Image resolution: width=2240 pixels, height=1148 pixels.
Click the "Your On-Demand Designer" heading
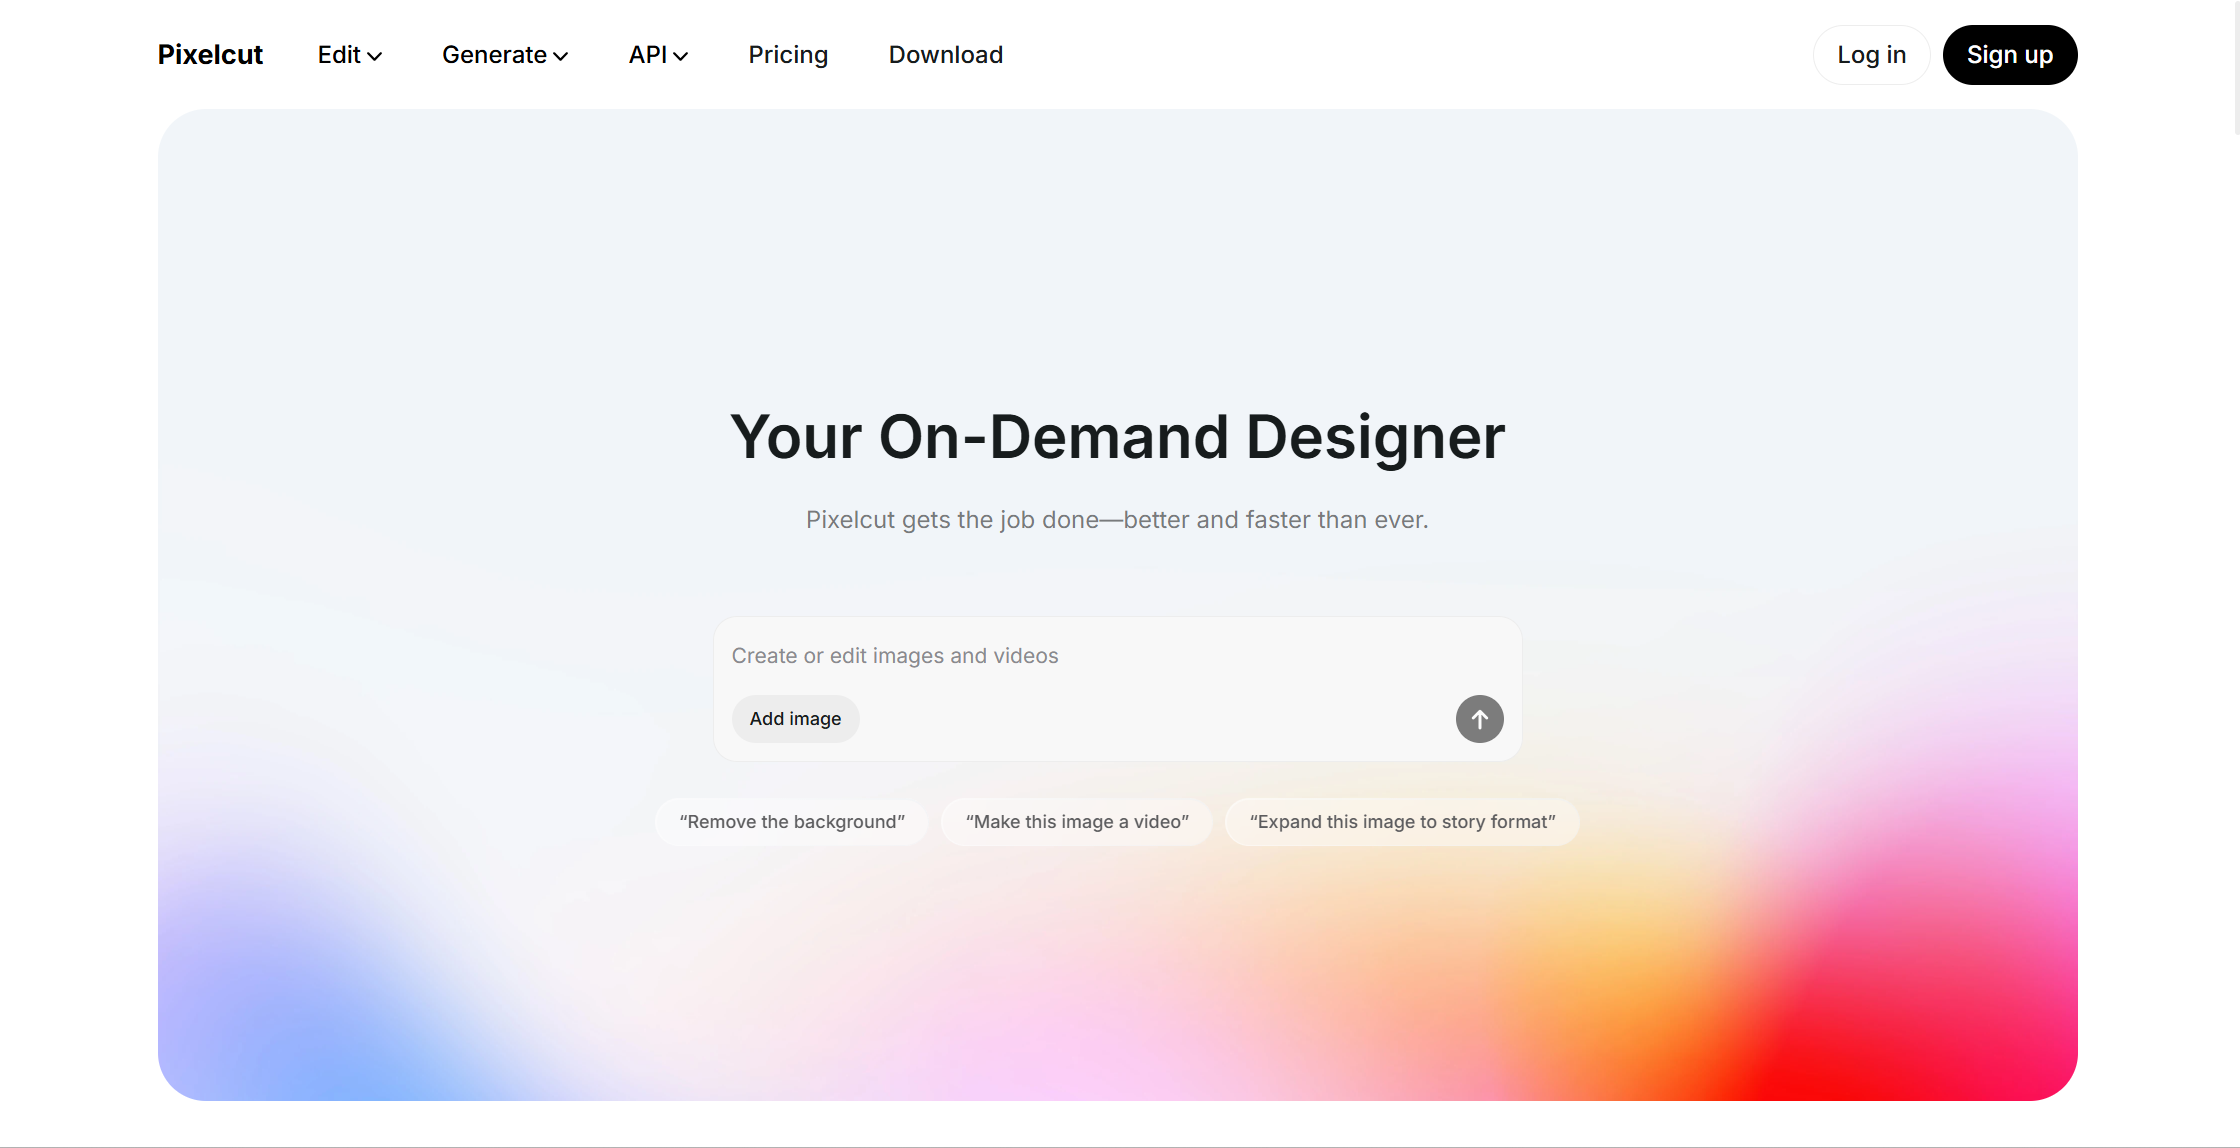coord(1117,437)
